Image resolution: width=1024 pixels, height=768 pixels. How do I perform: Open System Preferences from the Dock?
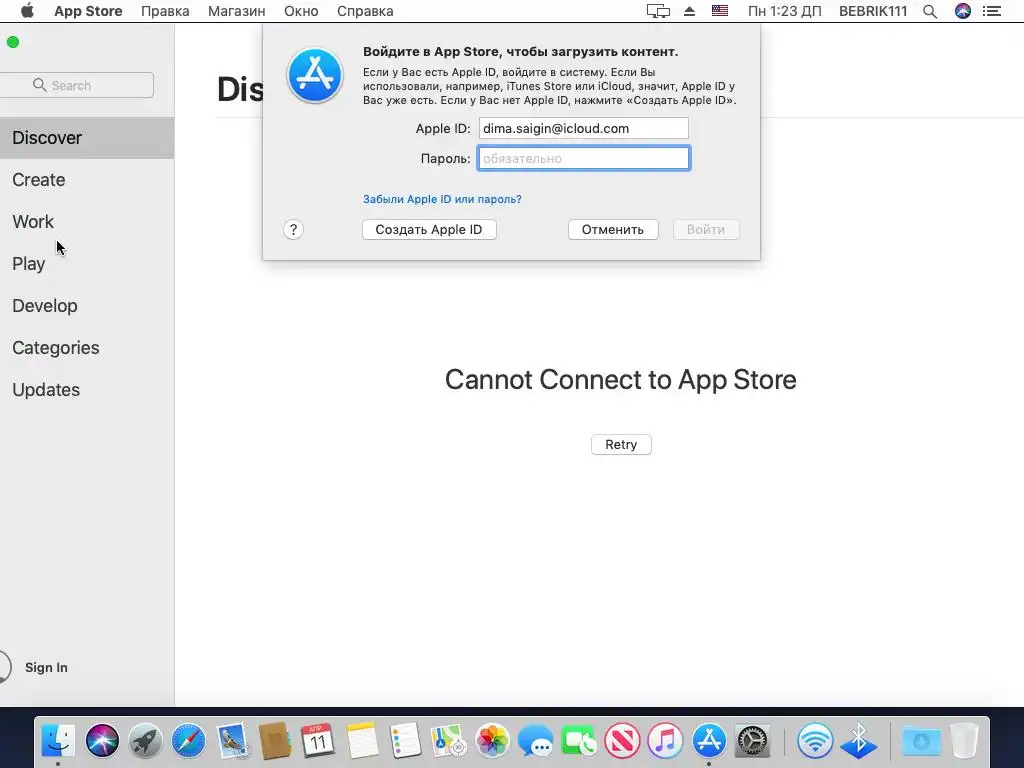pos(752,741)
